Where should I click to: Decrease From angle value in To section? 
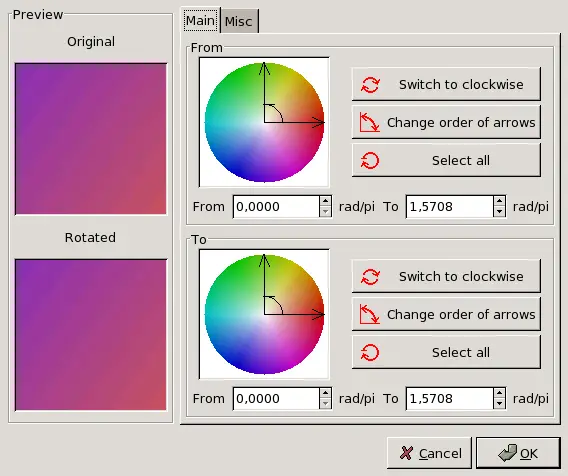click(x=325, y=404)
